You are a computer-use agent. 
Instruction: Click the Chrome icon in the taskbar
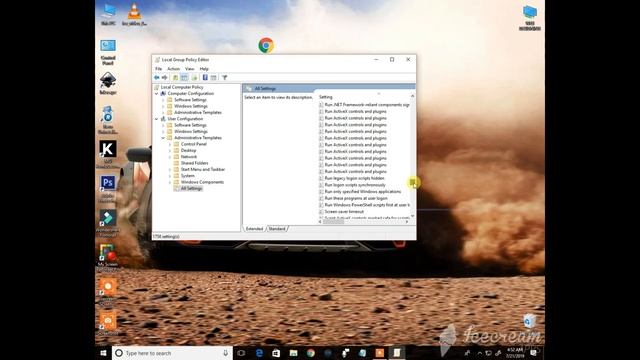[311, 353]
